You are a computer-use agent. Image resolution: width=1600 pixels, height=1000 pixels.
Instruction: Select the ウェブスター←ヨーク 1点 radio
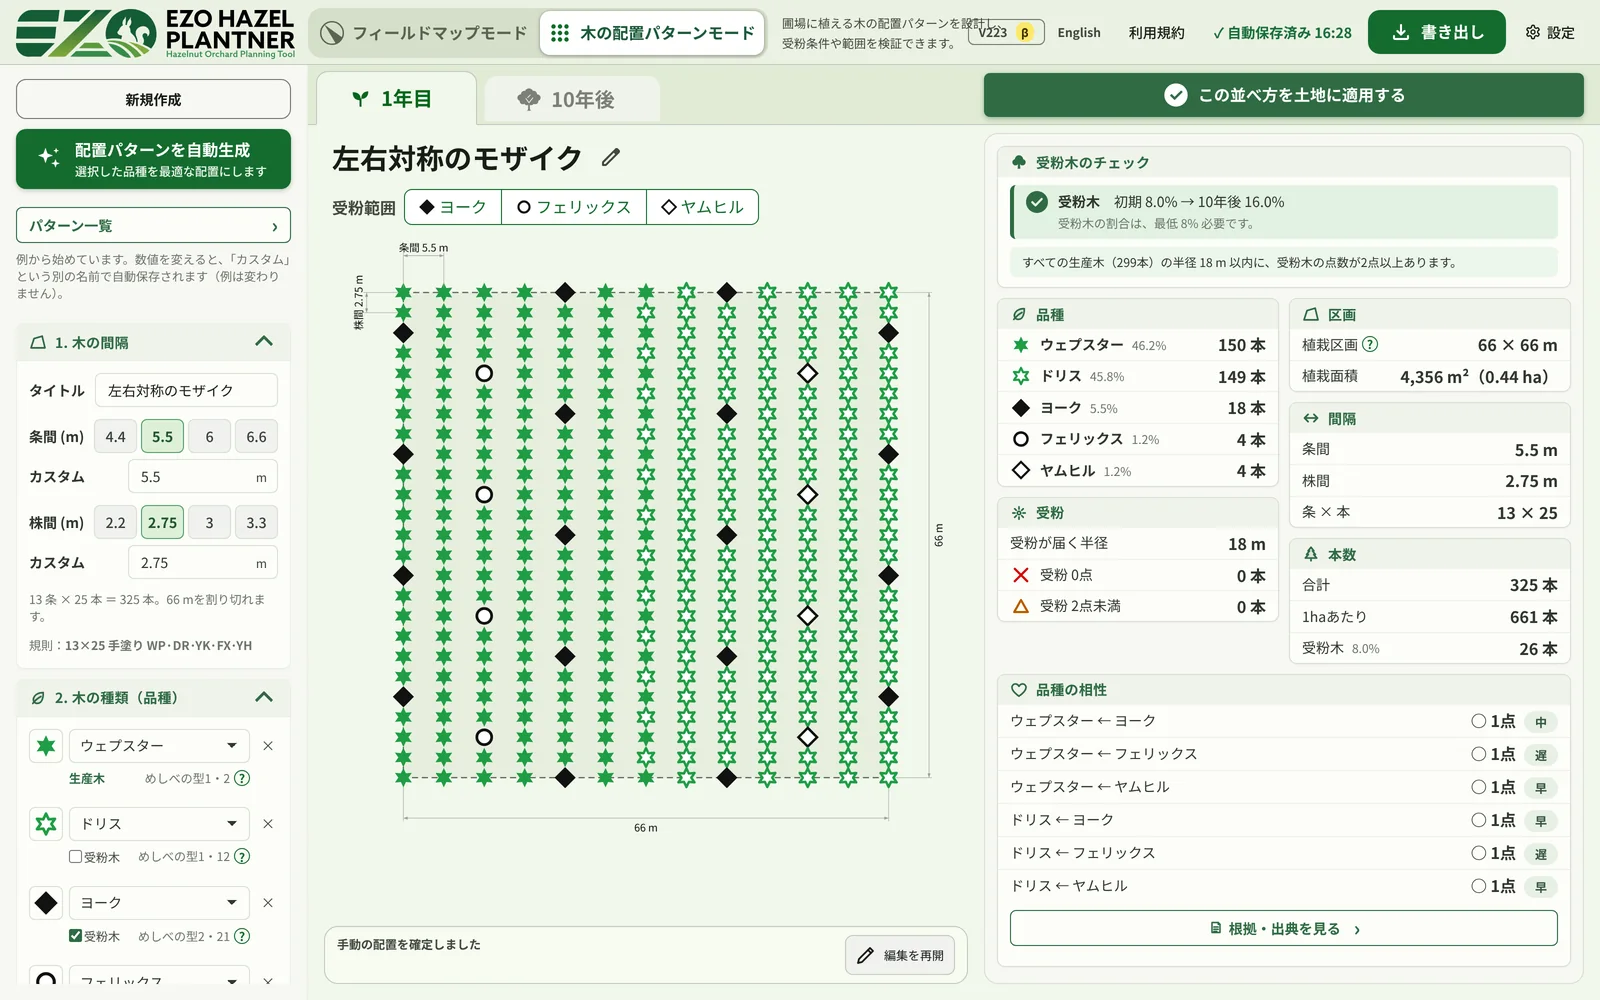click(1478, 721)
